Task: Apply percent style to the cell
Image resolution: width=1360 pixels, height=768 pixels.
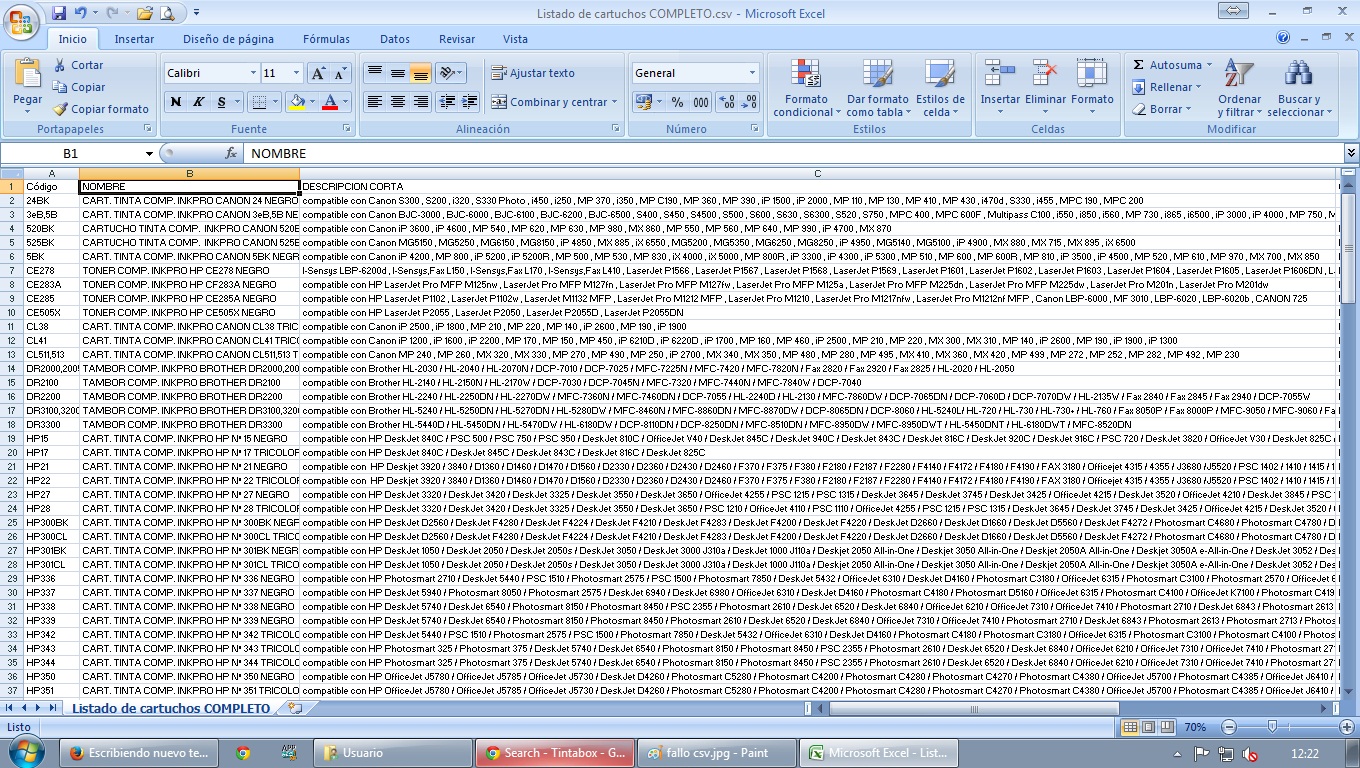Action: pos(677,102)
